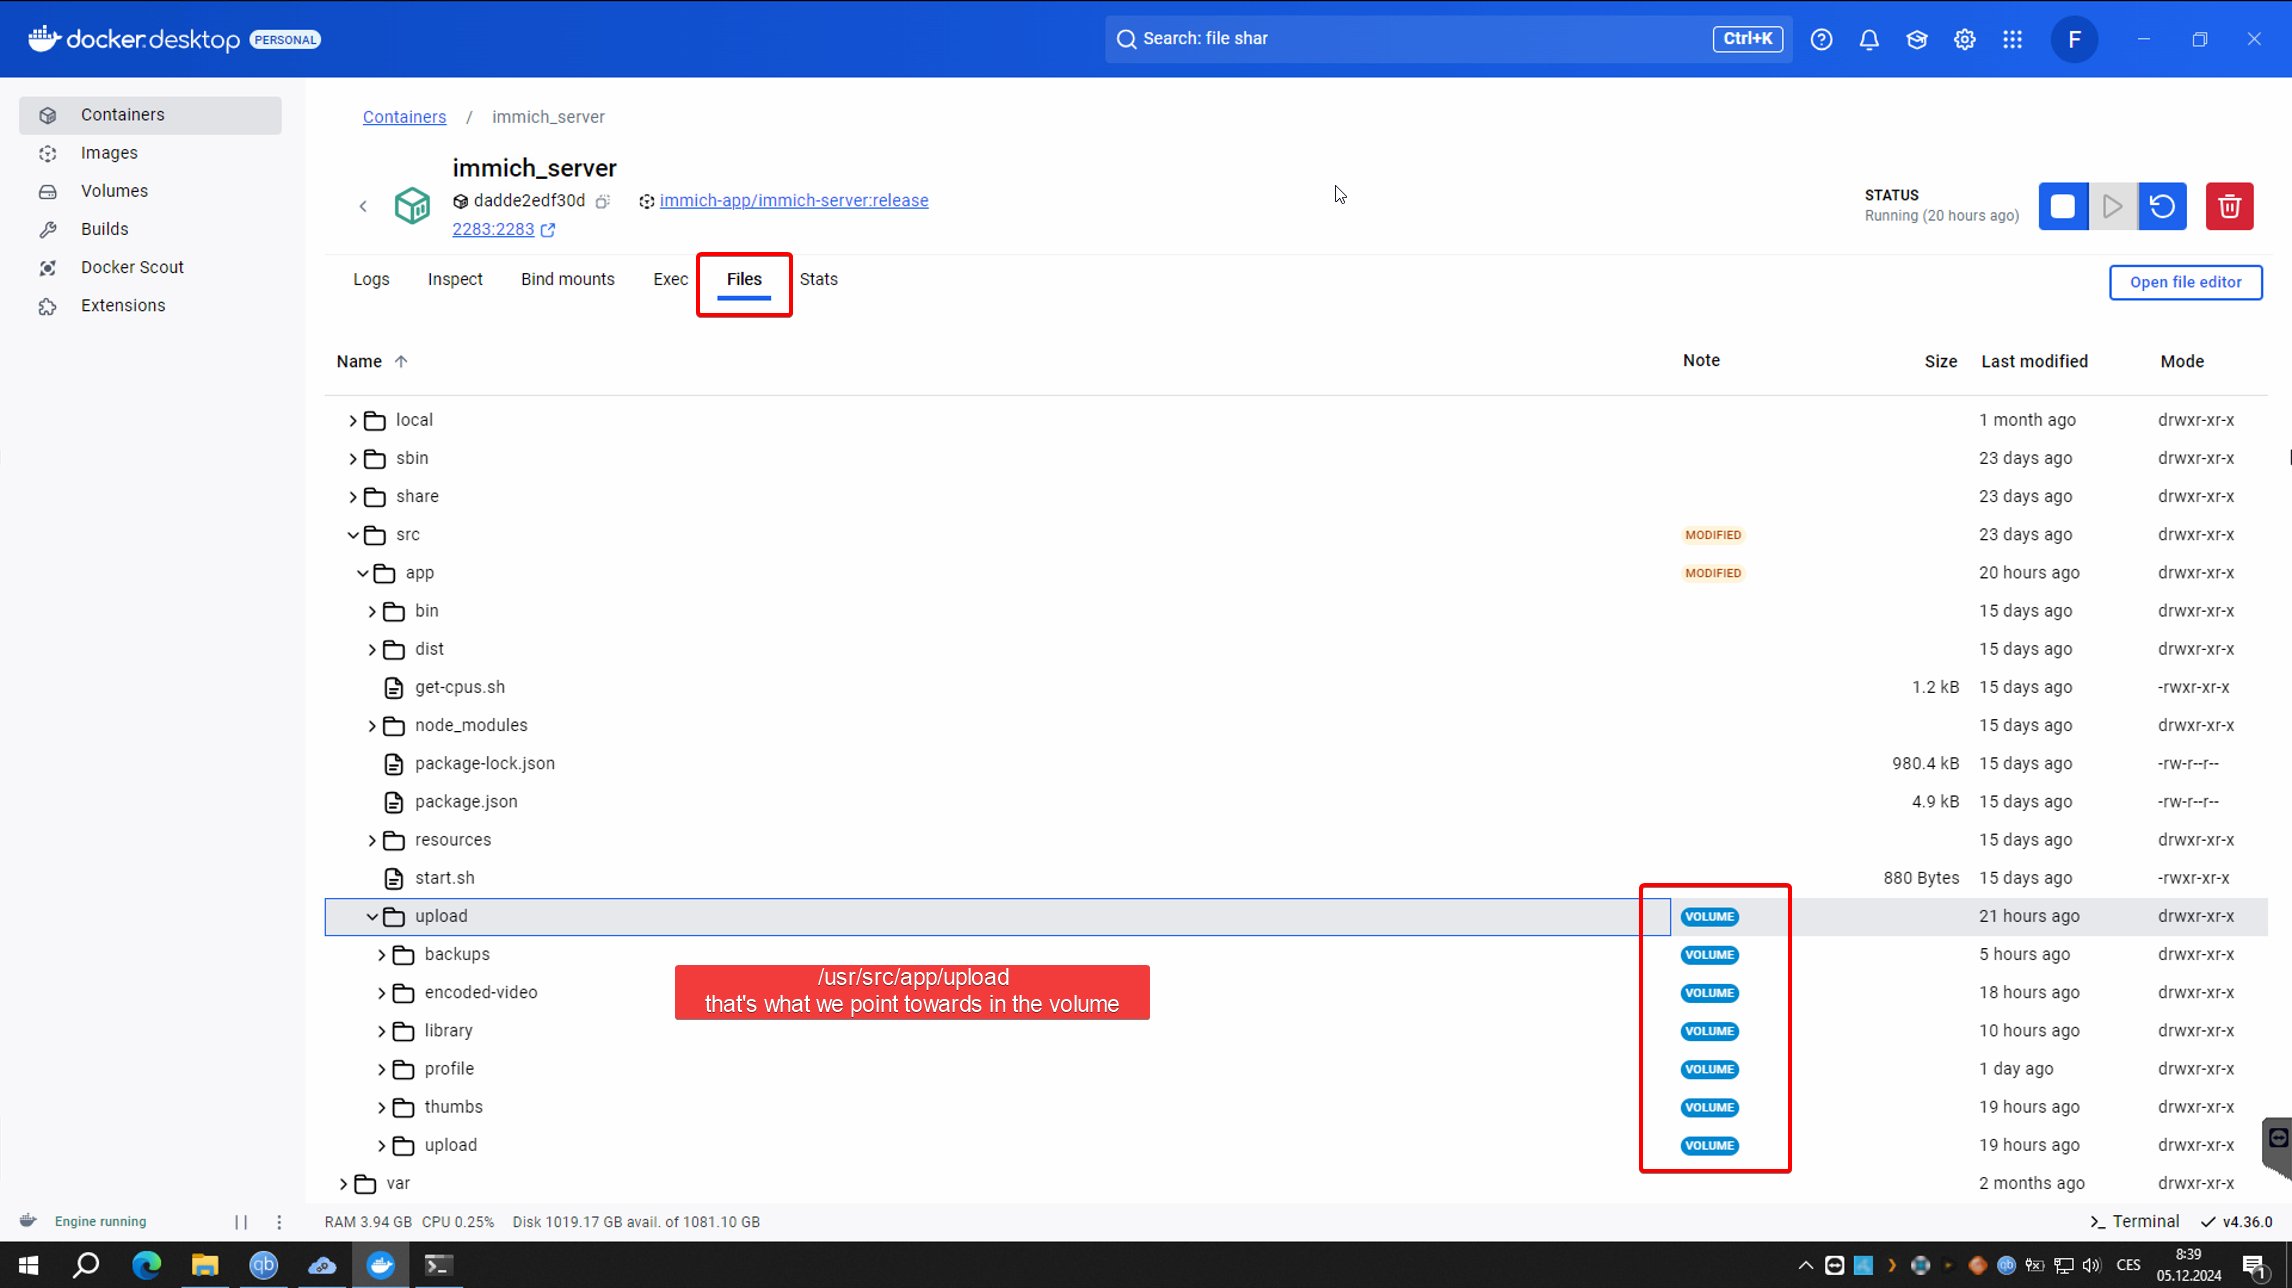Switch to the Bind mounts tab
Image resolution: width=2292 pixels, height=1288 pixels.
point(567,279)
